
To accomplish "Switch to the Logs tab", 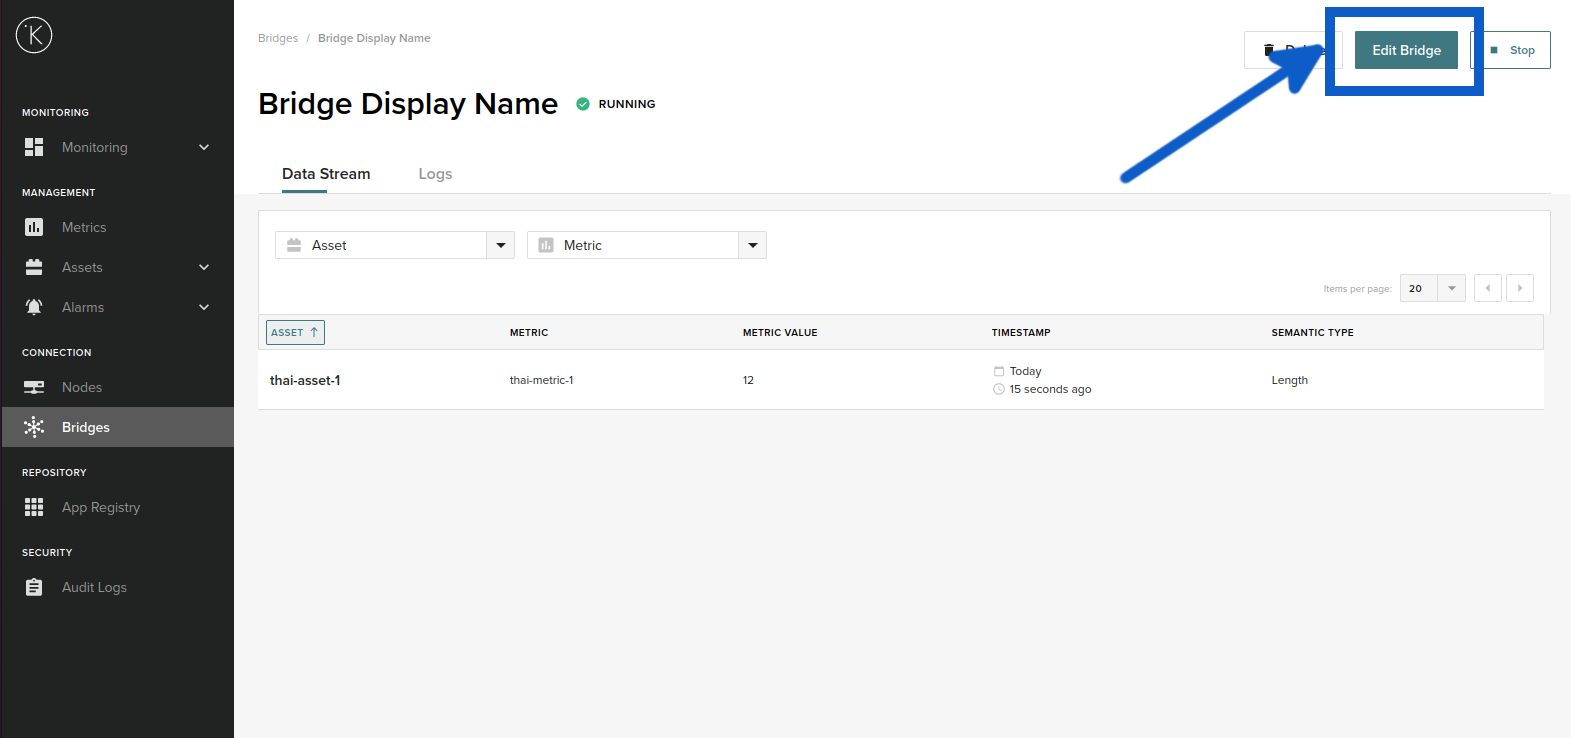I will (435, 174).
